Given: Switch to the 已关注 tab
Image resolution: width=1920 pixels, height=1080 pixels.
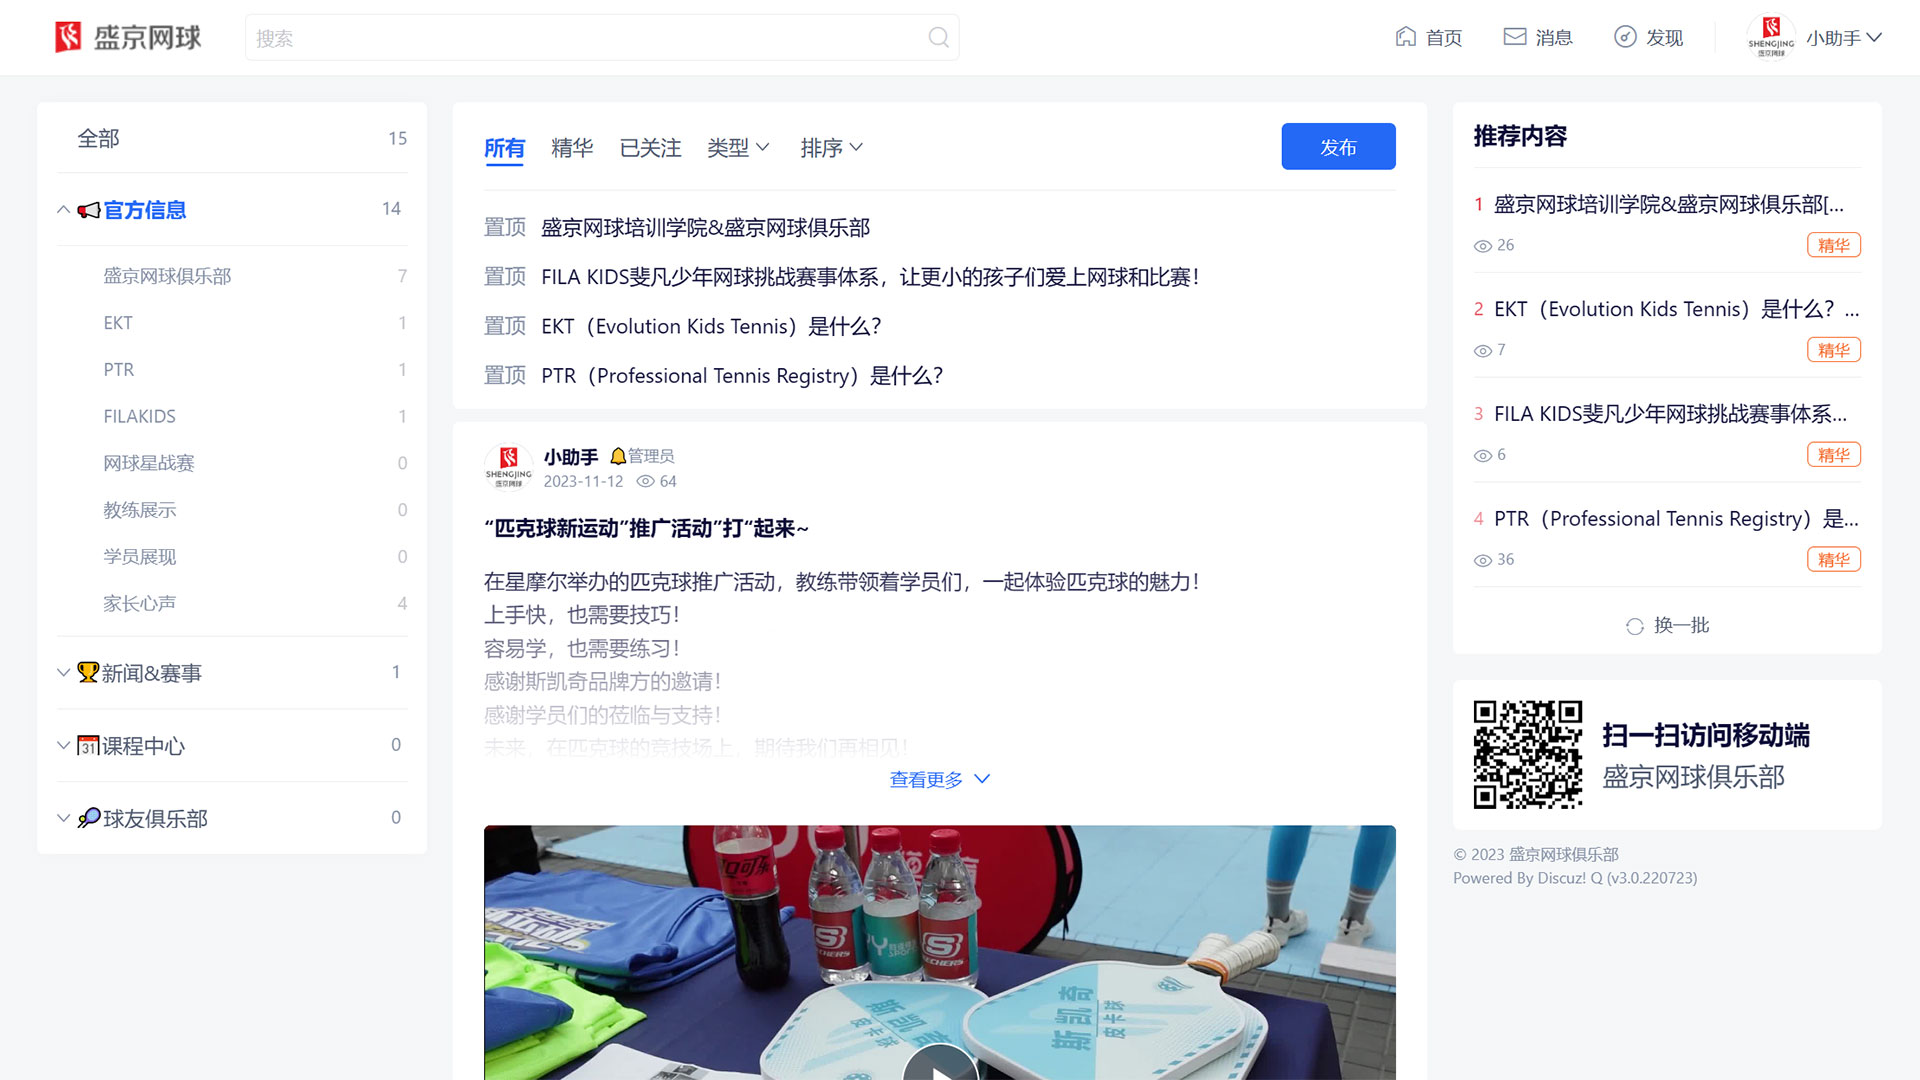Looking at the screenshot, I should (650, 148).
